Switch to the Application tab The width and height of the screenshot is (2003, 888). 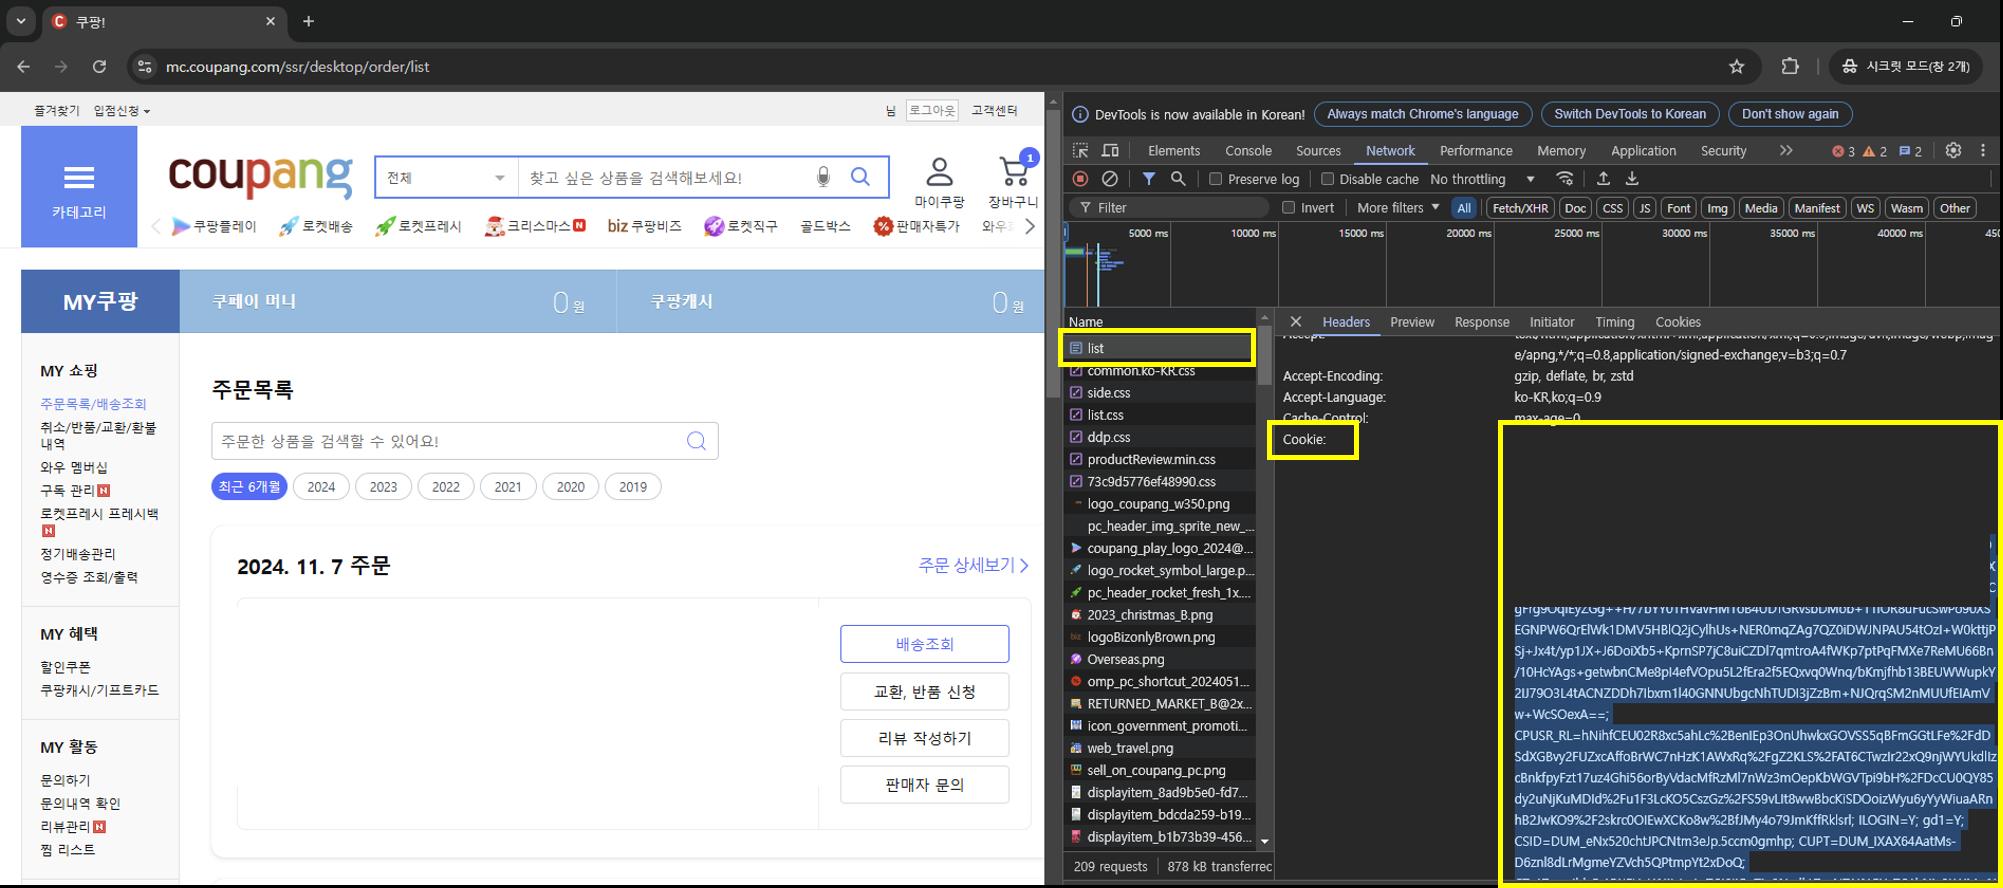point(1643,151)
